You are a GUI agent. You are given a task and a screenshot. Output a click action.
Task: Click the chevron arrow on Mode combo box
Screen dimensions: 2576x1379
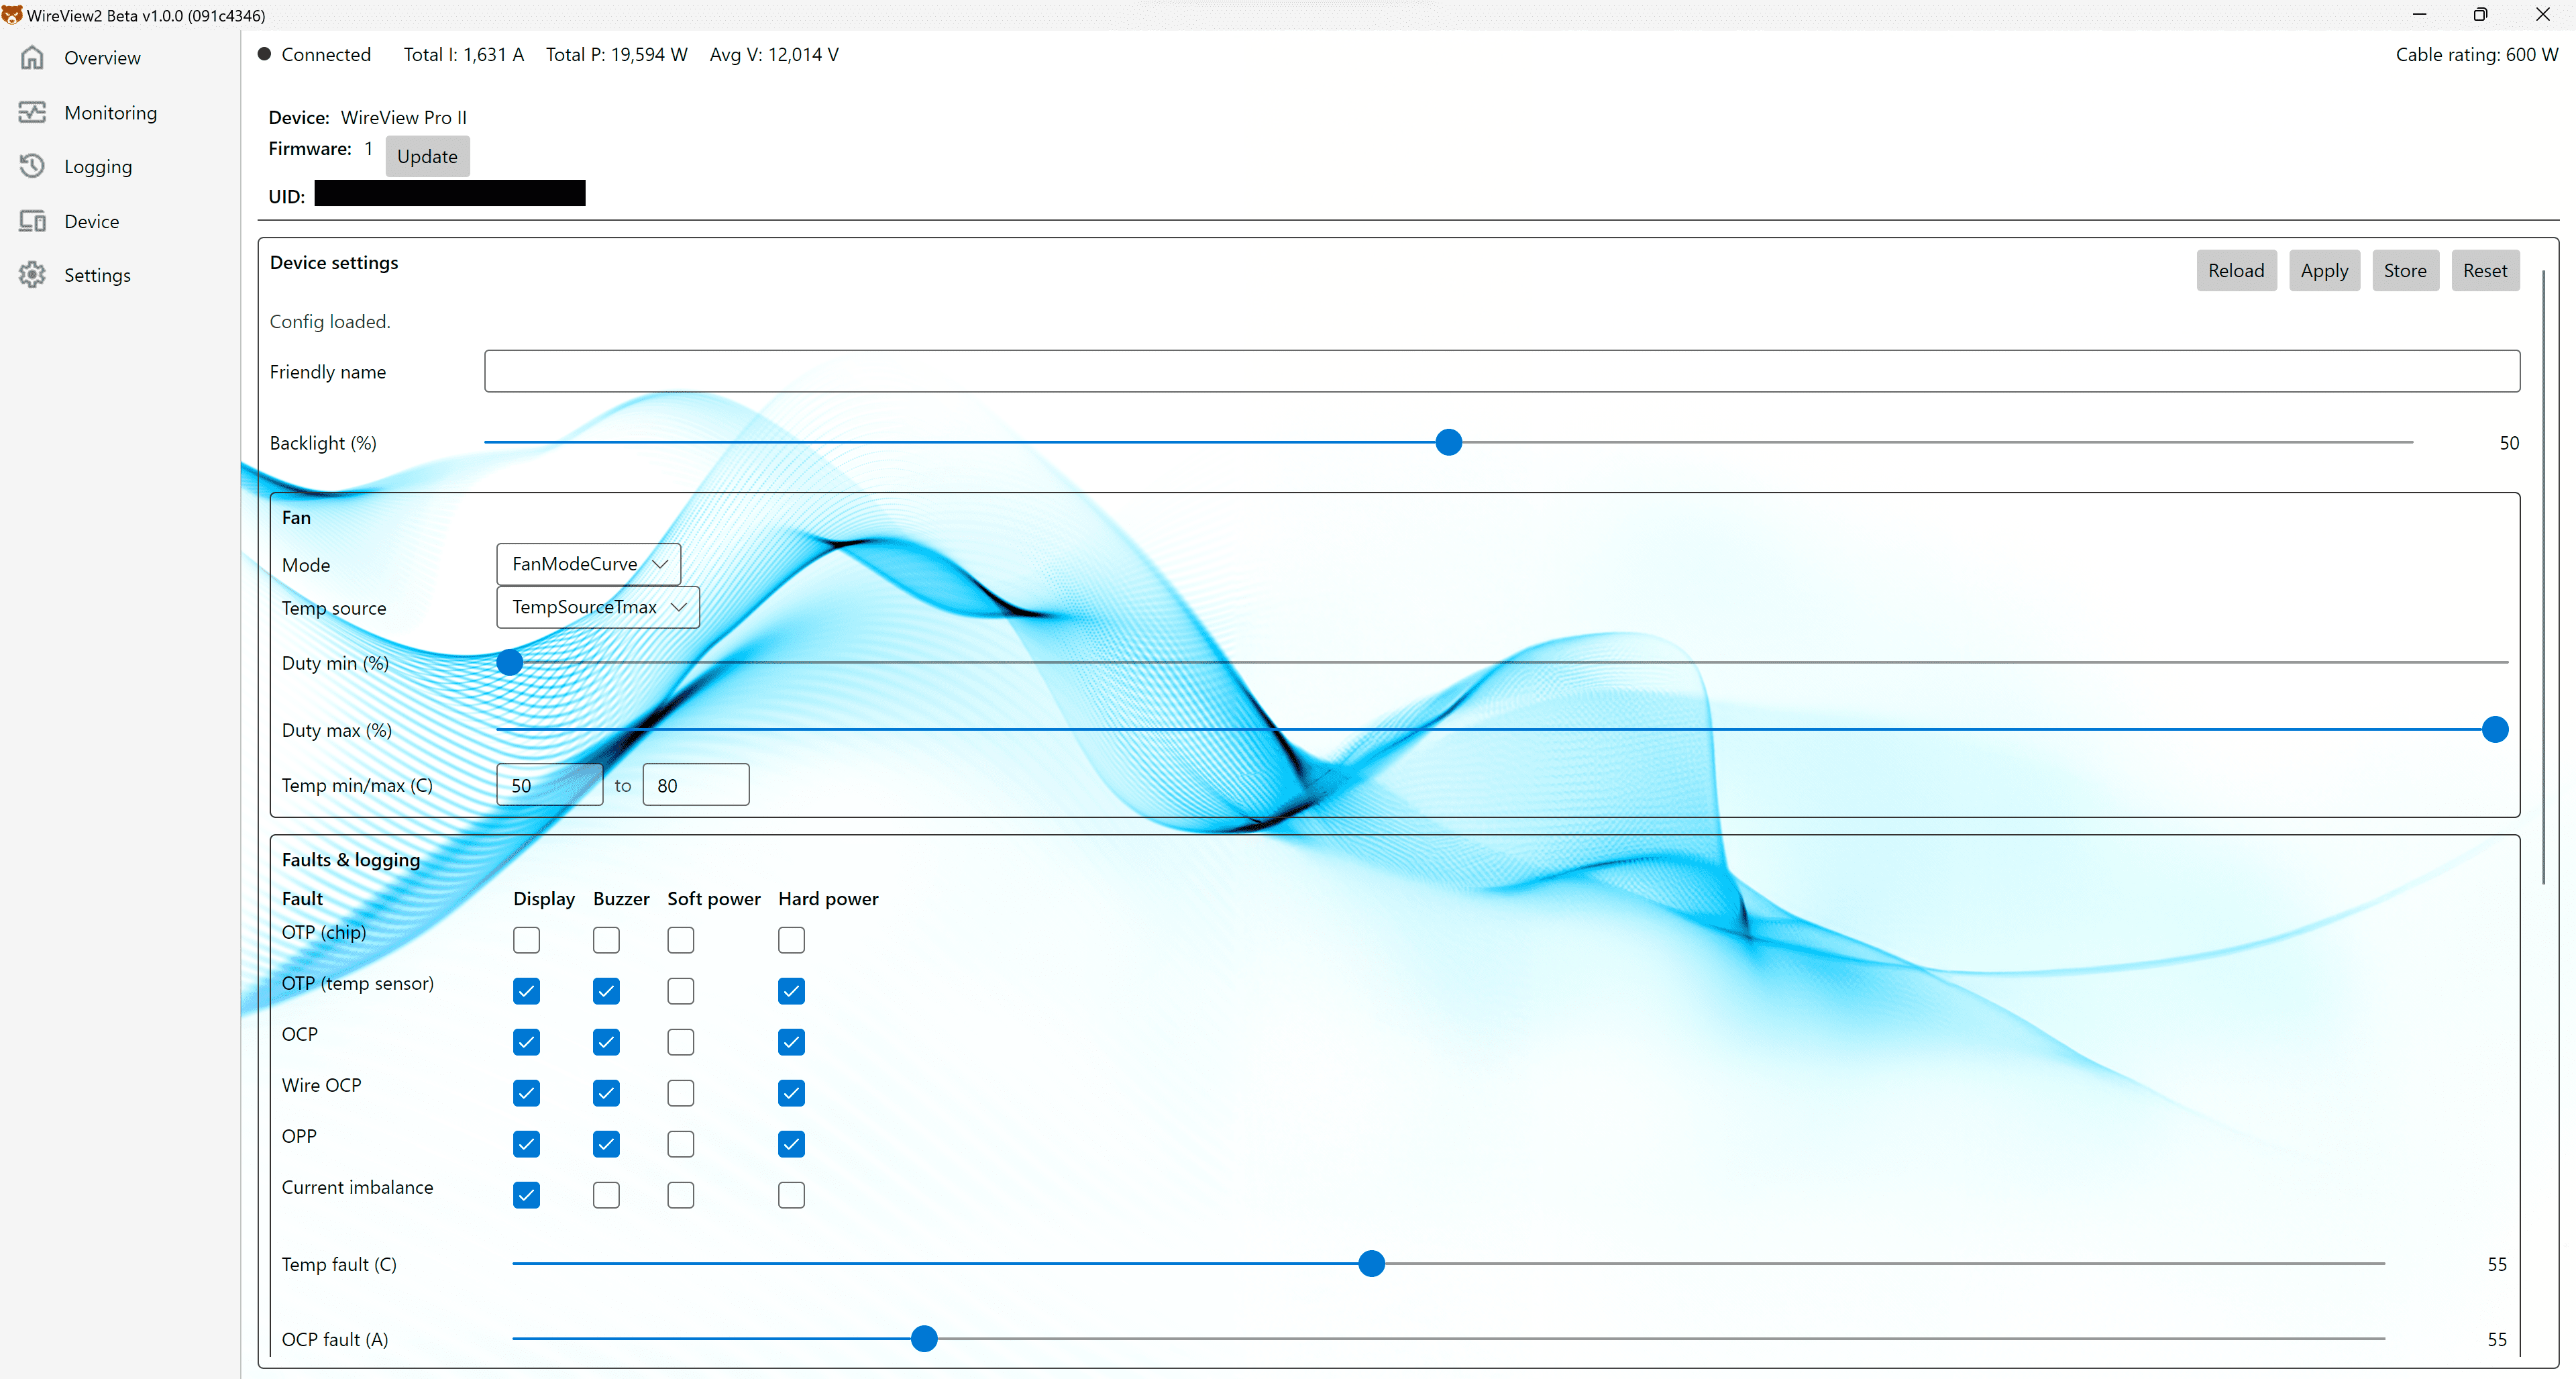(x=660, y=564)
